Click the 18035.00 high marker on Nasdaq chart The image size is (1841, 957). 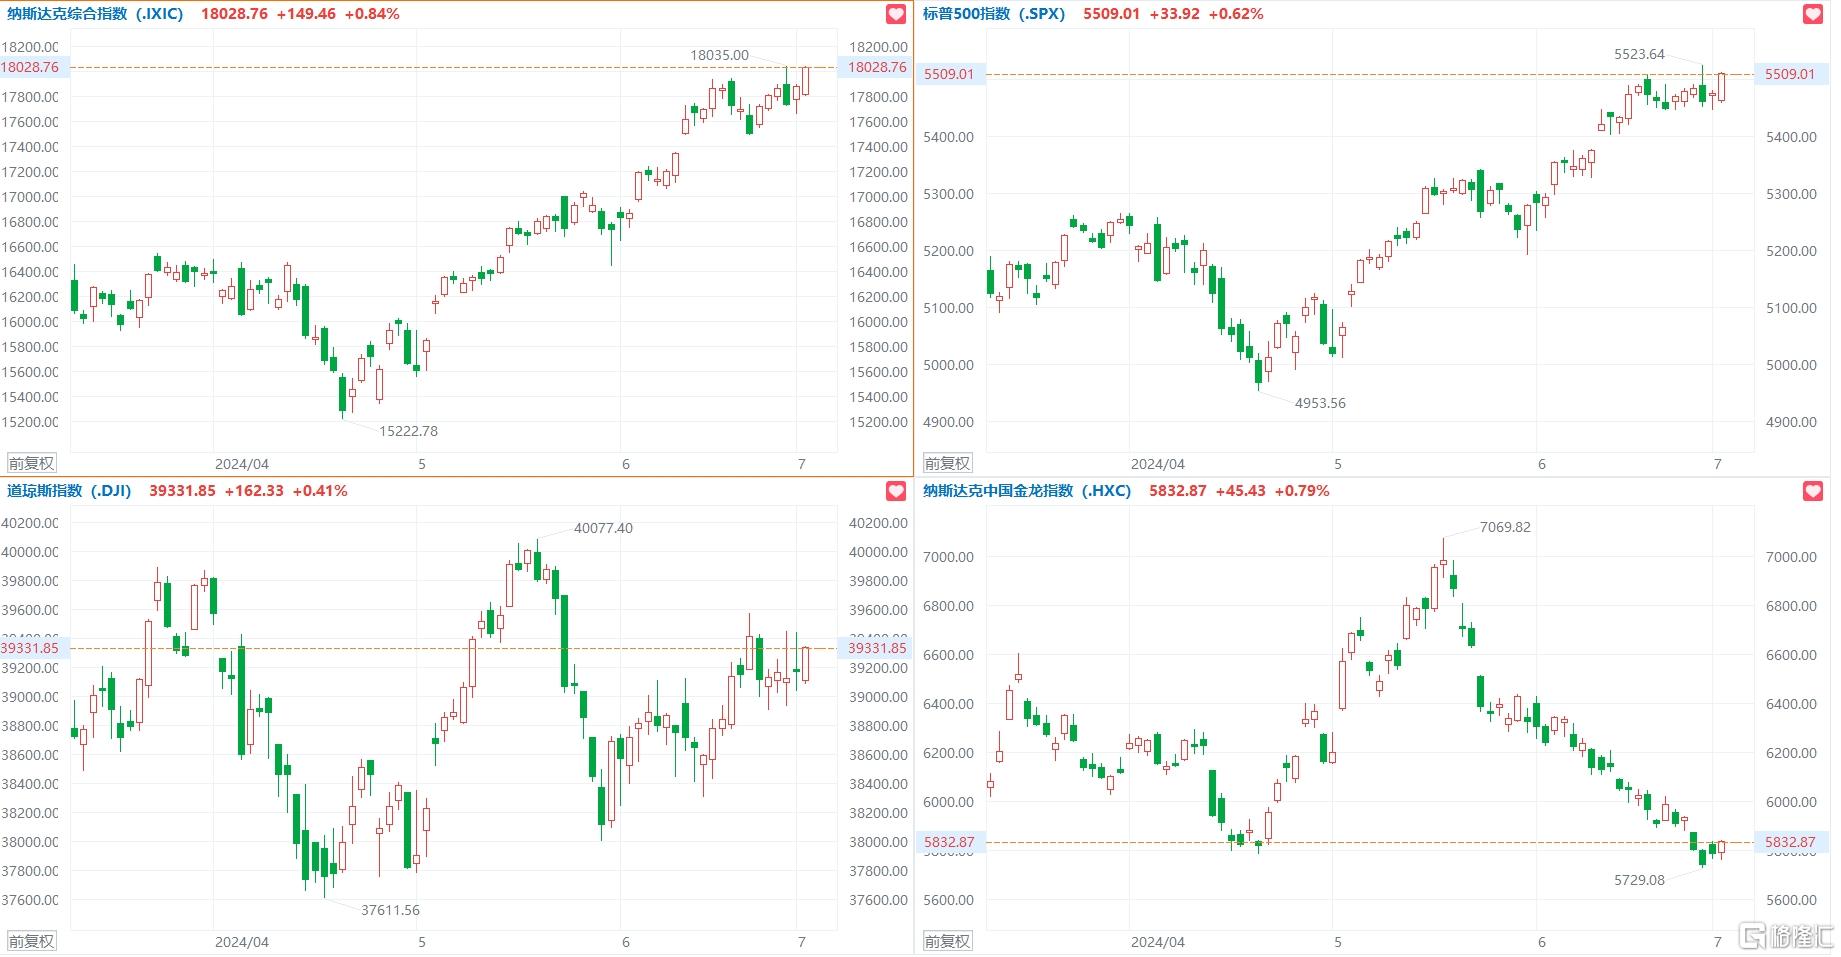point(719,55)
